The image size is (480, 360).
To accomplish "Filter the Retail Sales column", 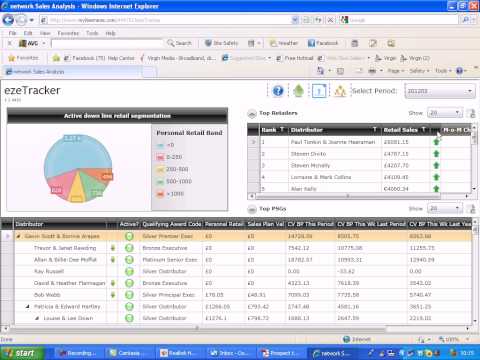I will (424, 129).
